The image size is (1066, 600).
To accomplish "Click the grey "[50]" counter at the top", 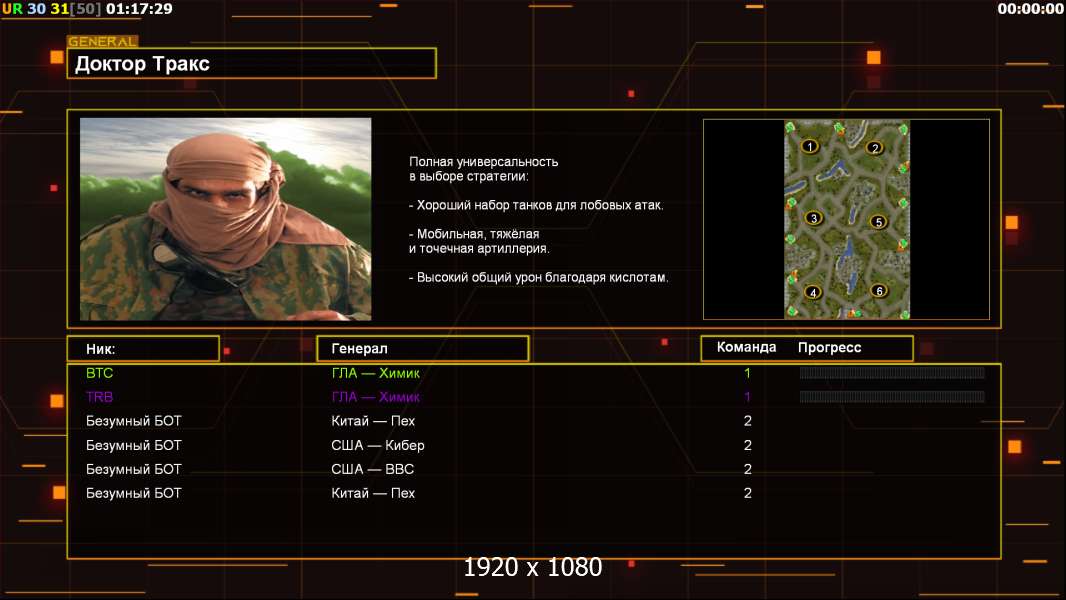I will click(86, 9).
